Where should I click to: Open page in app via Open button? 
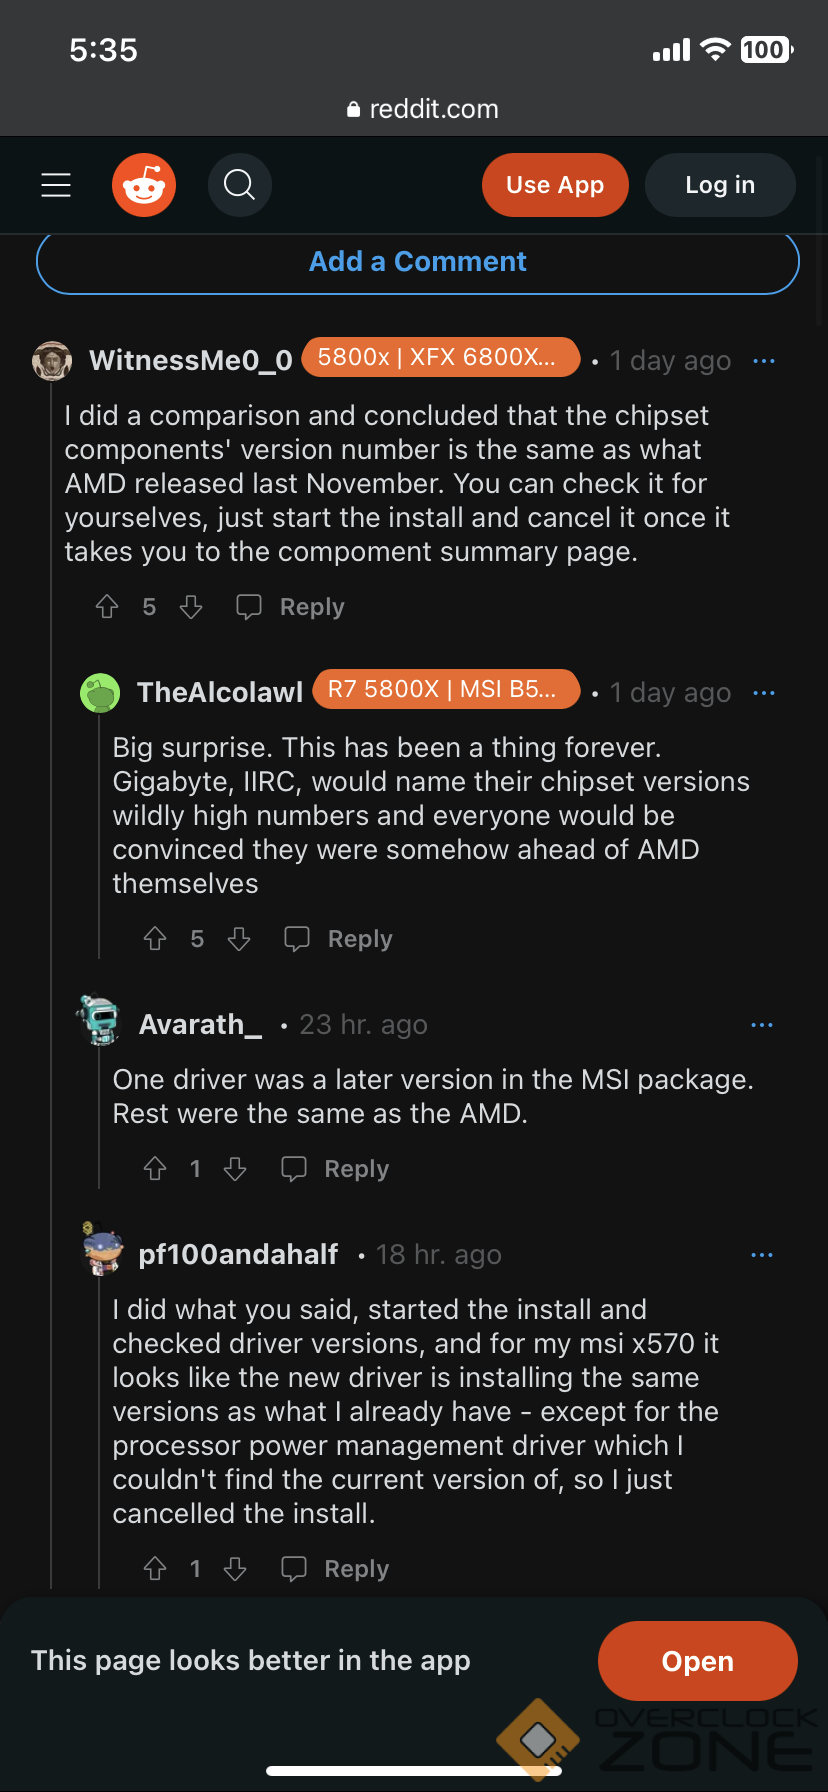tap(697, 1661)
